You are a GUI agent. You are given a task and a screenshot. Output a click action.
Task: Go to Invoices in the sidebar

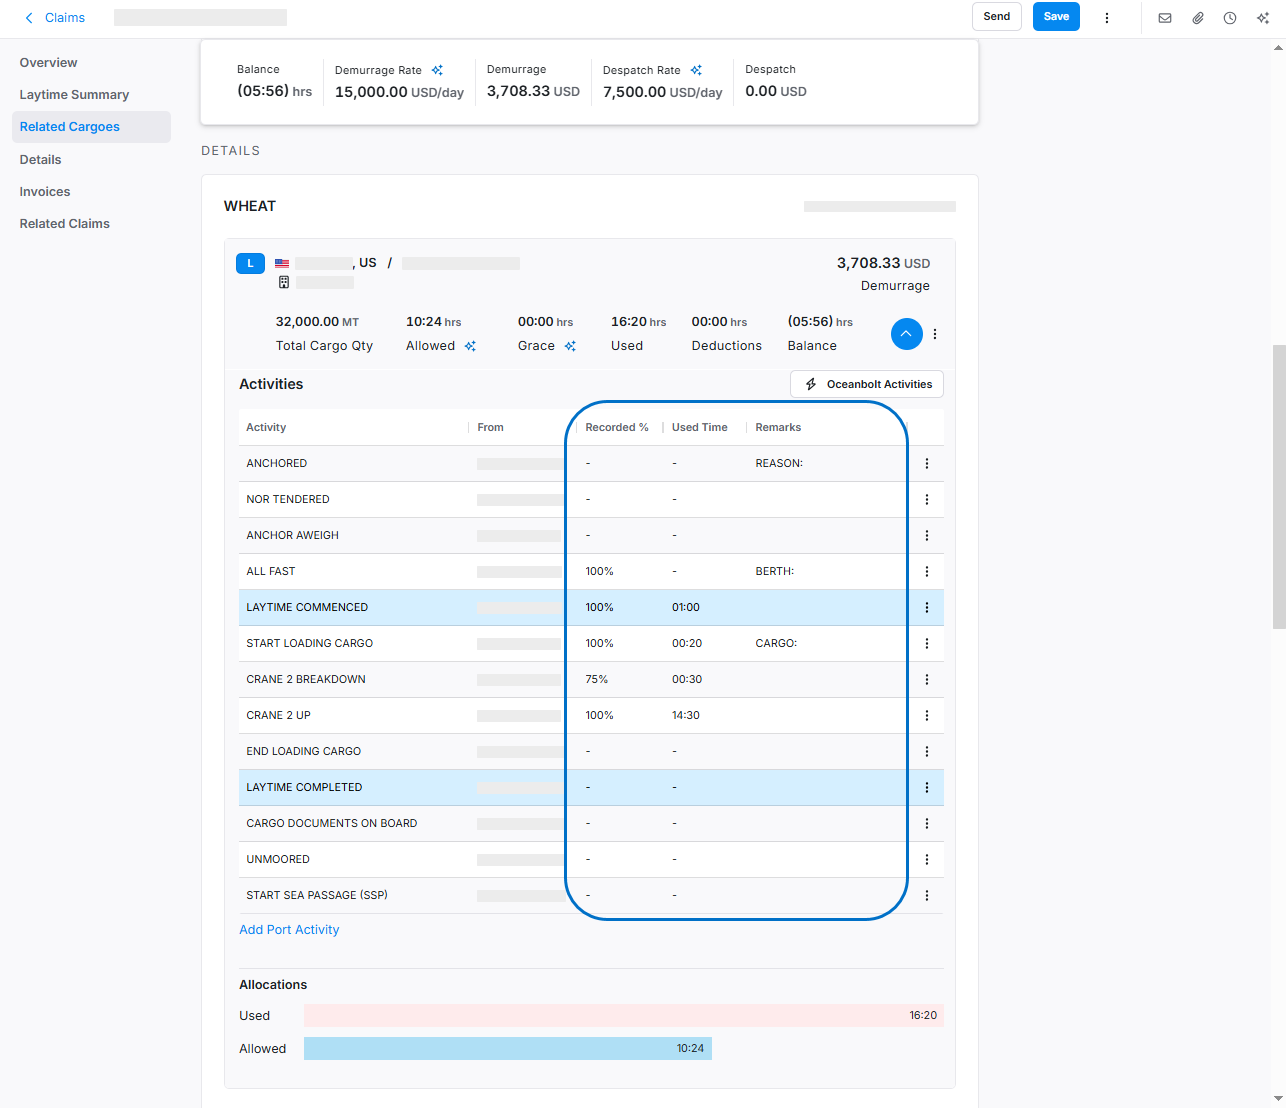(x=45, y=192)
